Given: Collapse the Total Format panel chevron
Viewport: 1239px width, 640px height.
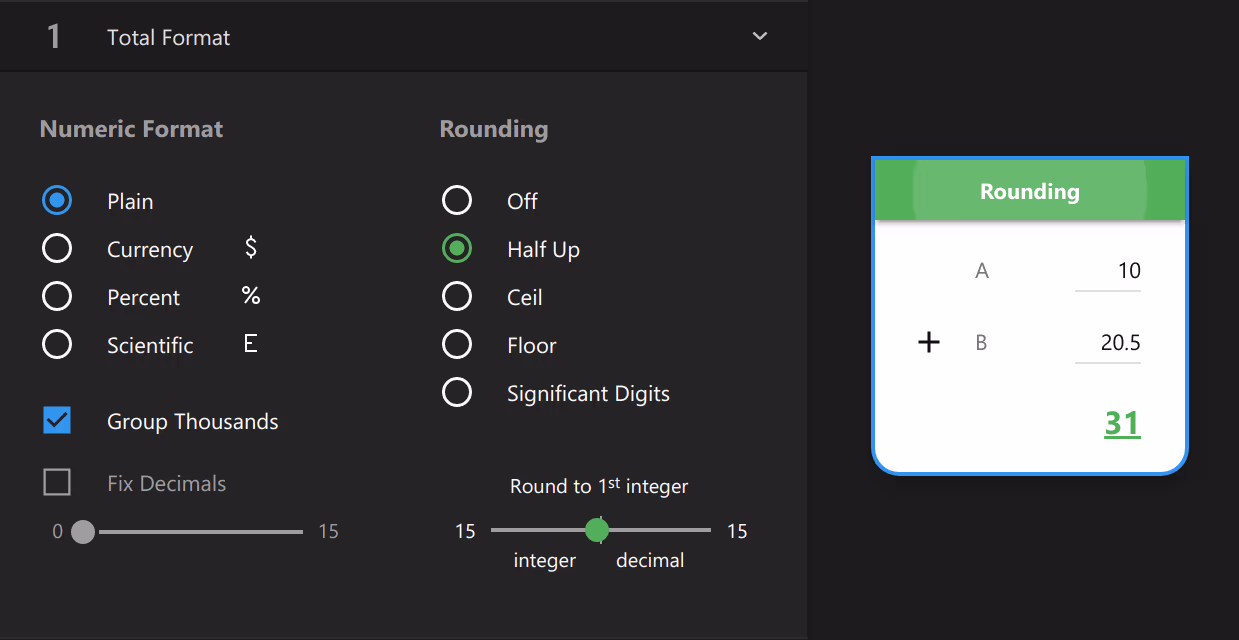Looking at the screenshot, I should click(760, 37).
